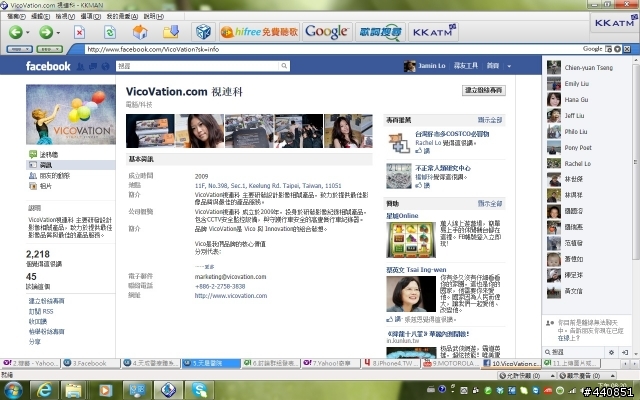Viewport: 640px width, 400px height.
Task: Click the green Forward arrow button
Action: pos(46,32)
